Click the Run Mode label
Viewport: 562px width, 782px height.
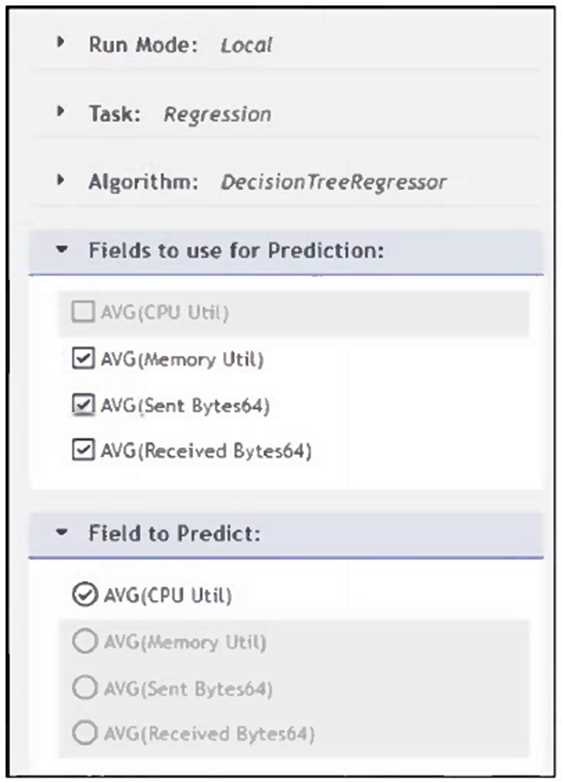point(143,45)
